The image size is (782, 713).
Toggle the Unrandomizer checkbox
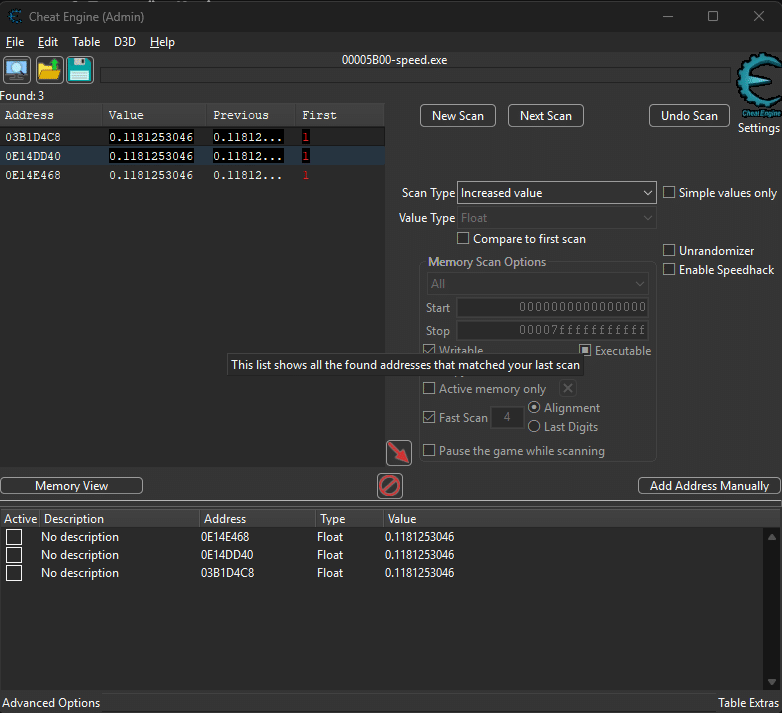click(x=670, y=251)
